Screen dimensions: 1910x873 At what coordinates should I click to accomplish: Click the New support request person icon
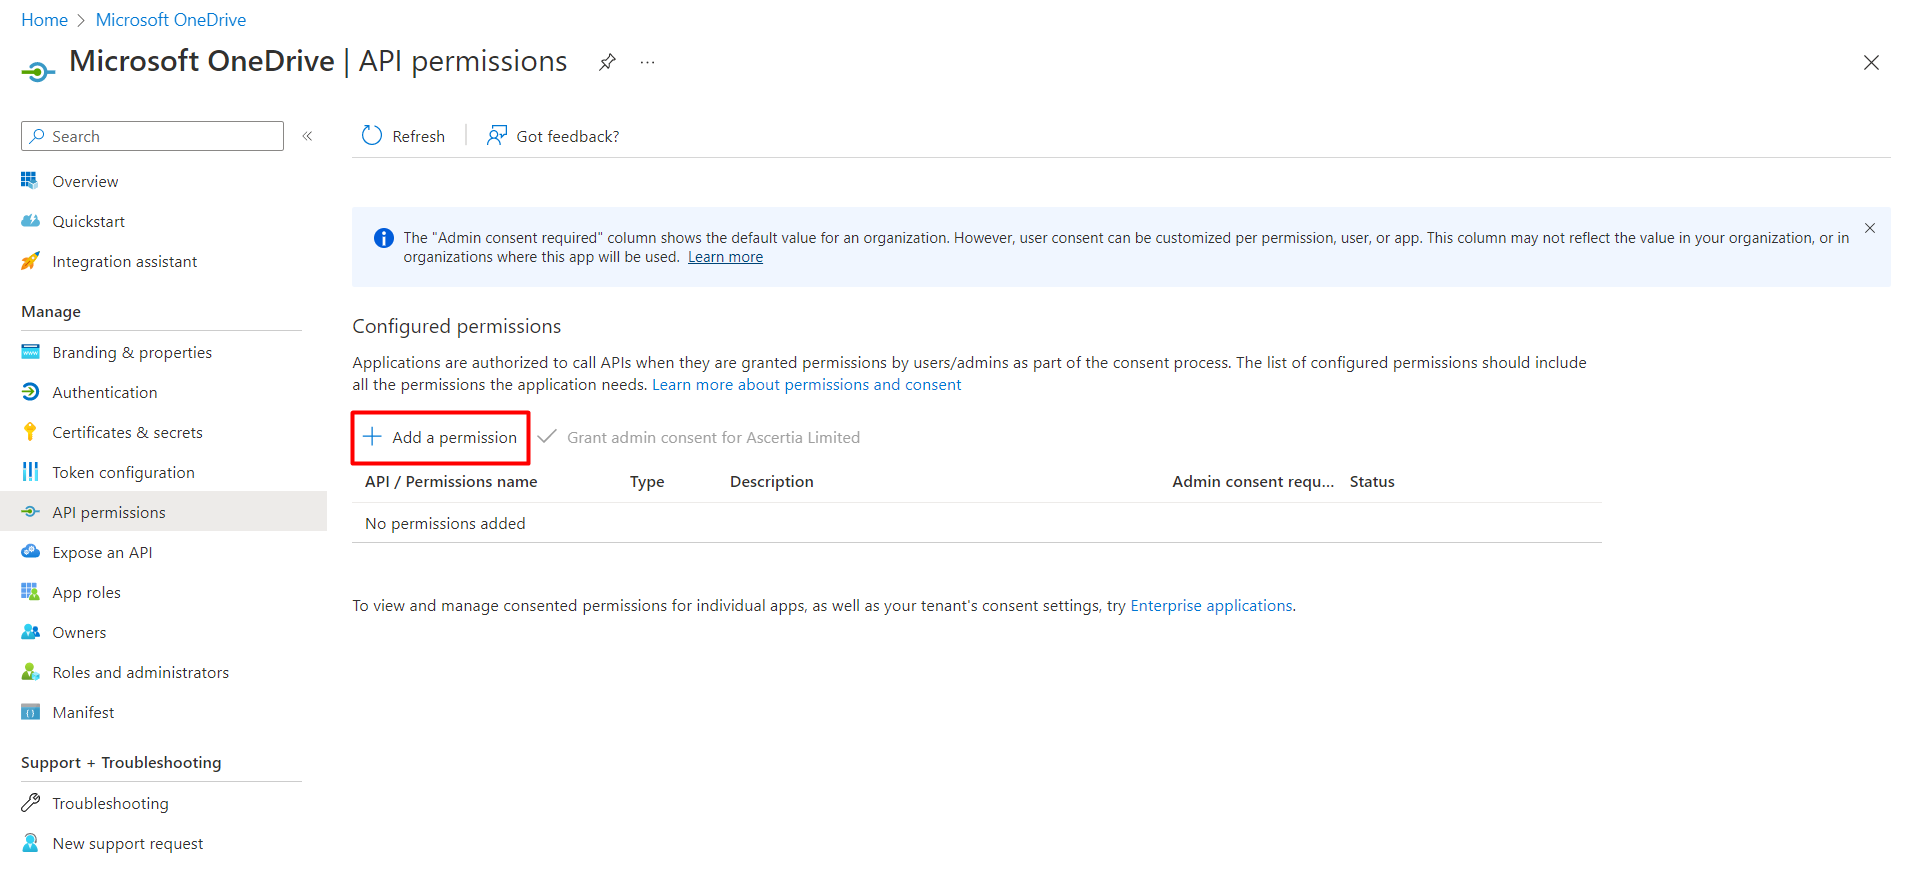point(30,843)
